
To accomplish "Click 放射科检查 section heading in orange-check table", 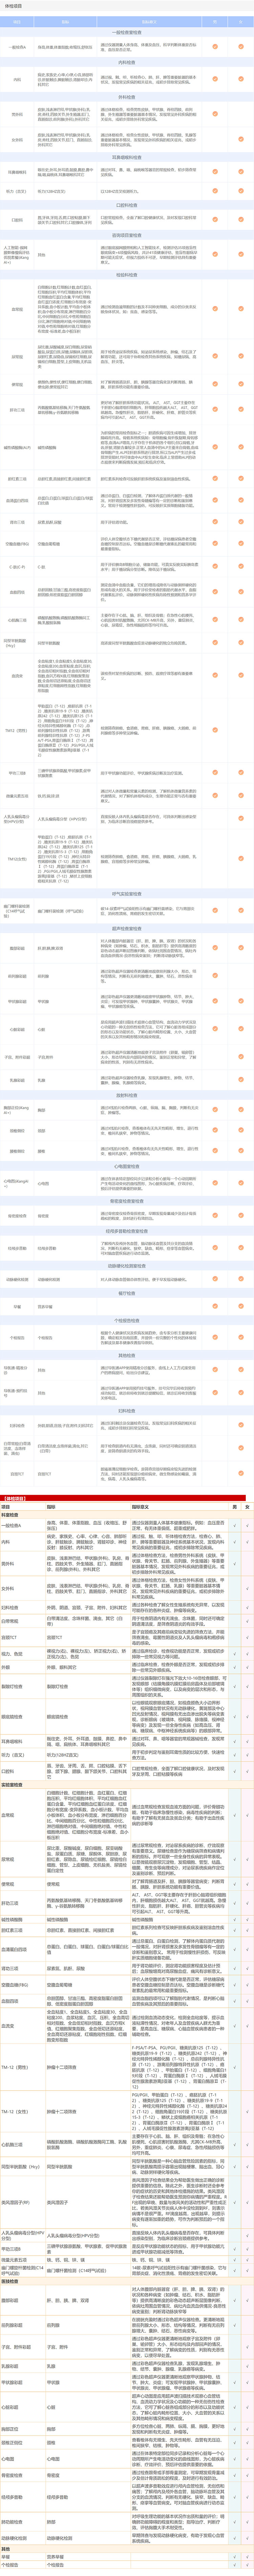I will pos(127,1096).
